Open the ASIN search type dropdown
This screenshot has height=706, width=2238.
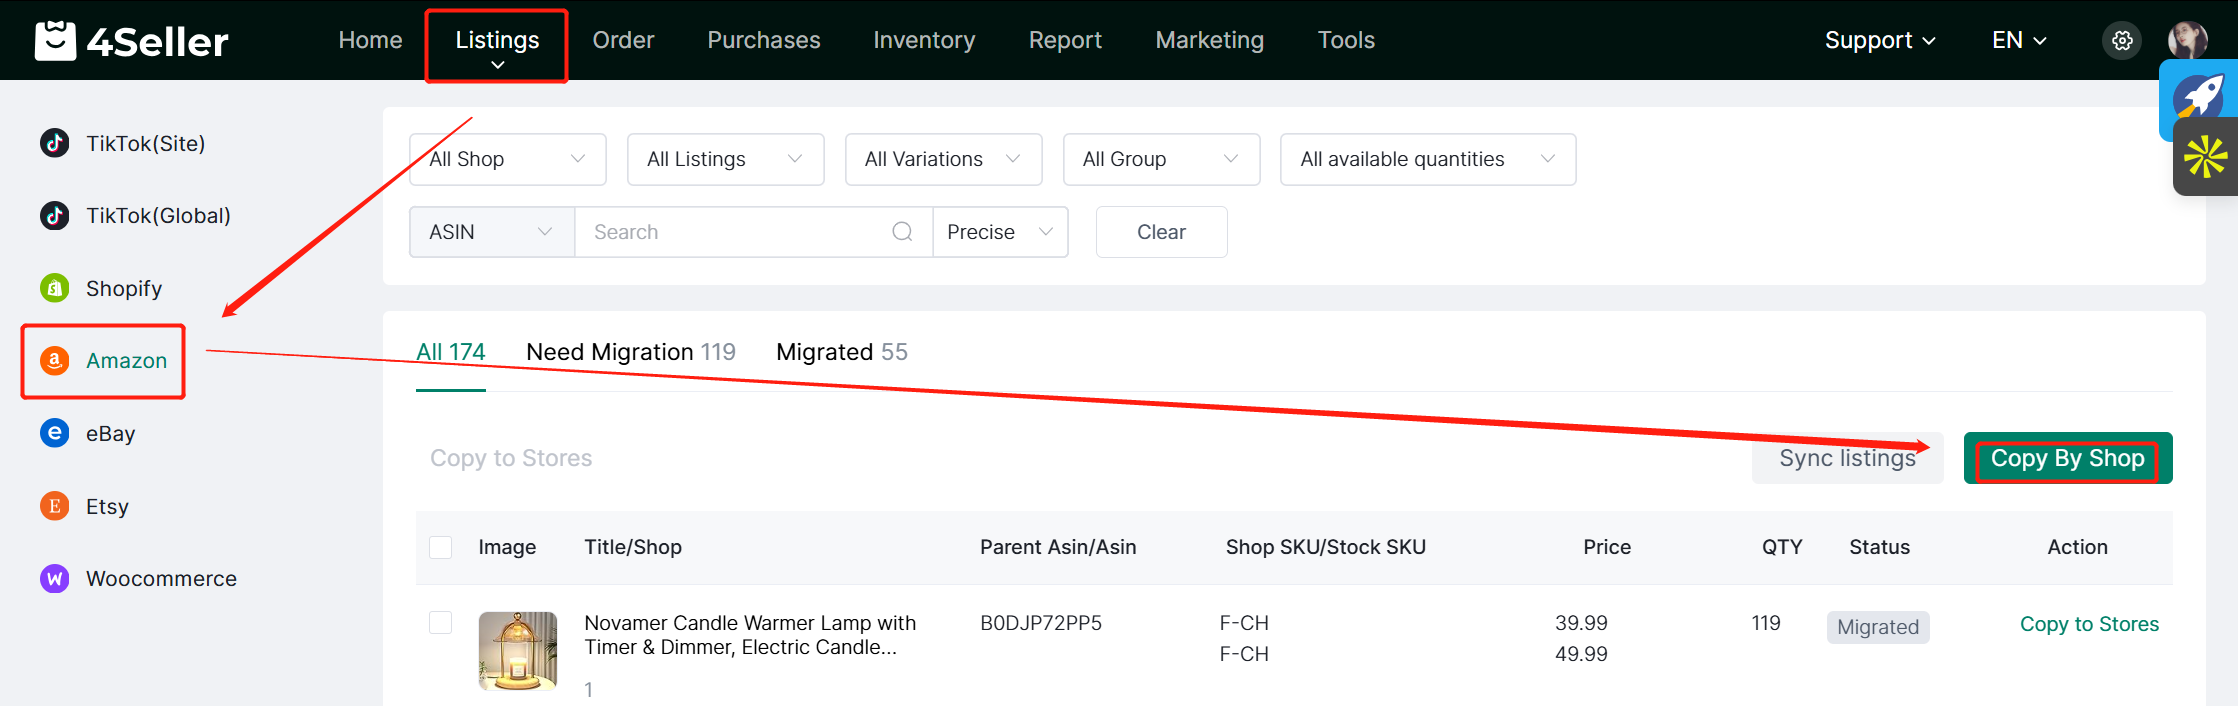[x=492, y=232]
